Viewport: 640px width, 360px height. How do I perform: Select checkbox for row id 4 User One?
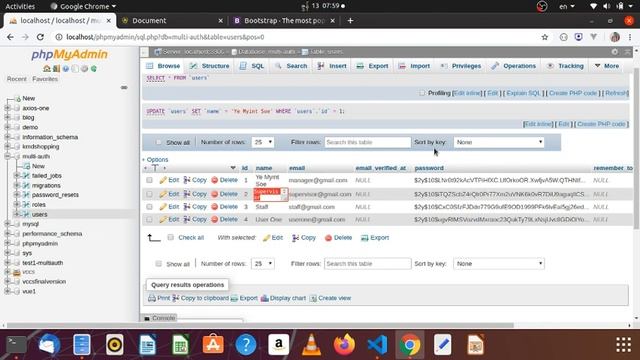(x=149, y=220)
